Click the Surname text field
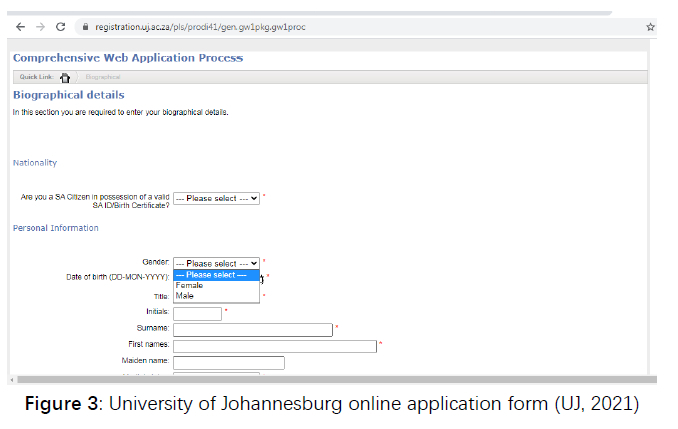 [252, 329]
